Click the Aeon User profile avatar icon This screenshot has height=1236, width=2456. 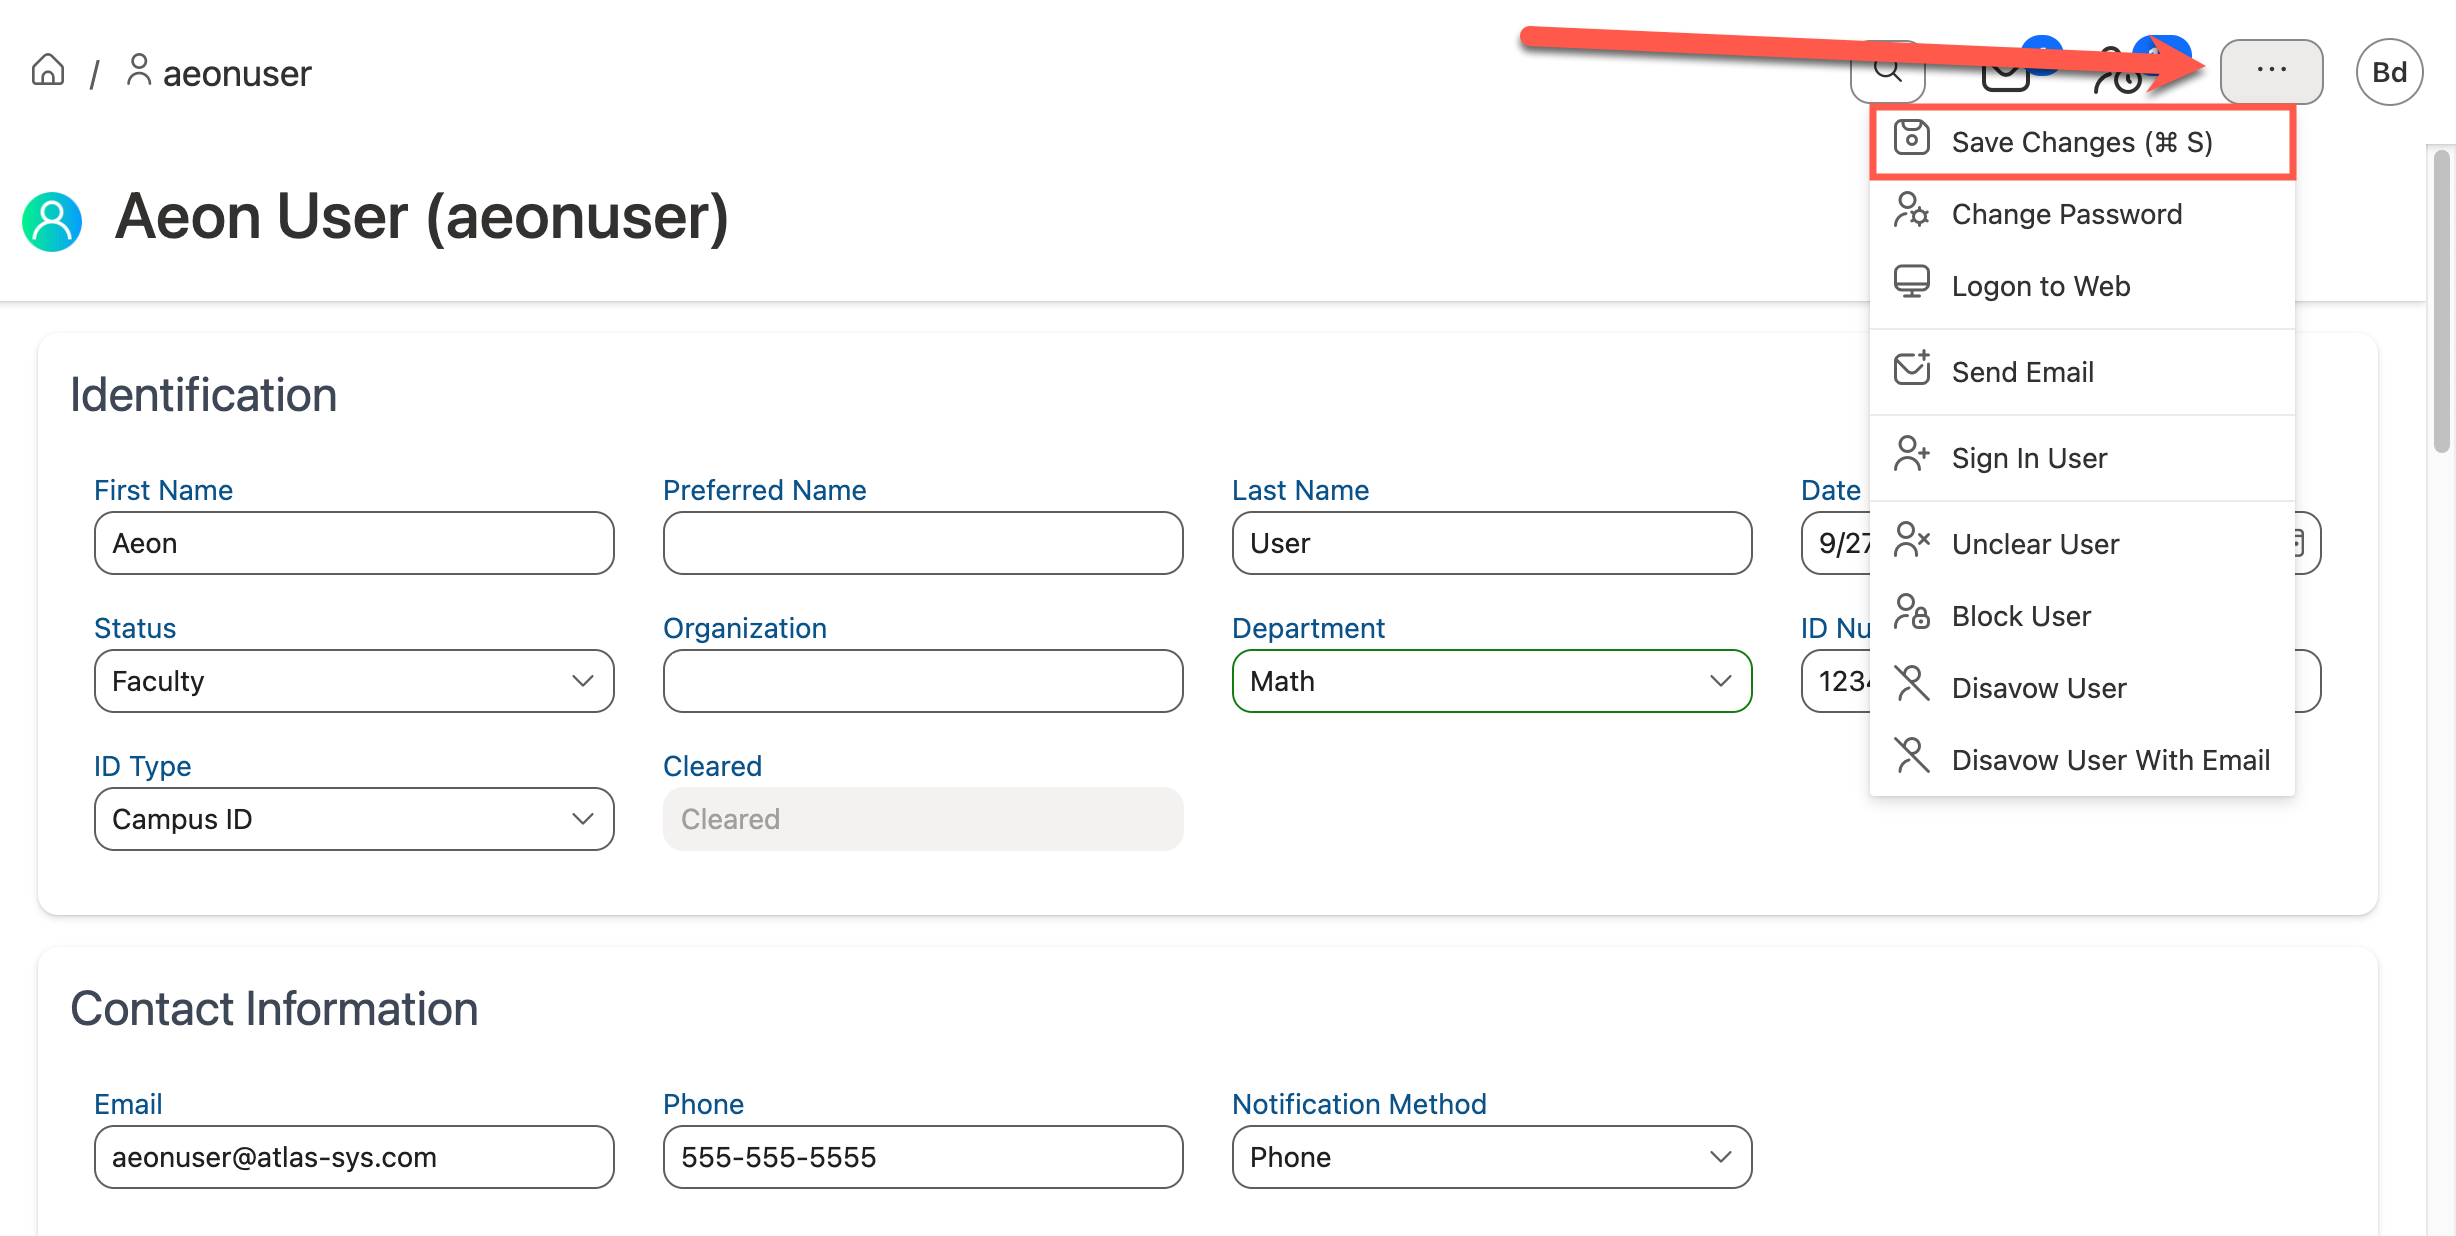(52, 220)
